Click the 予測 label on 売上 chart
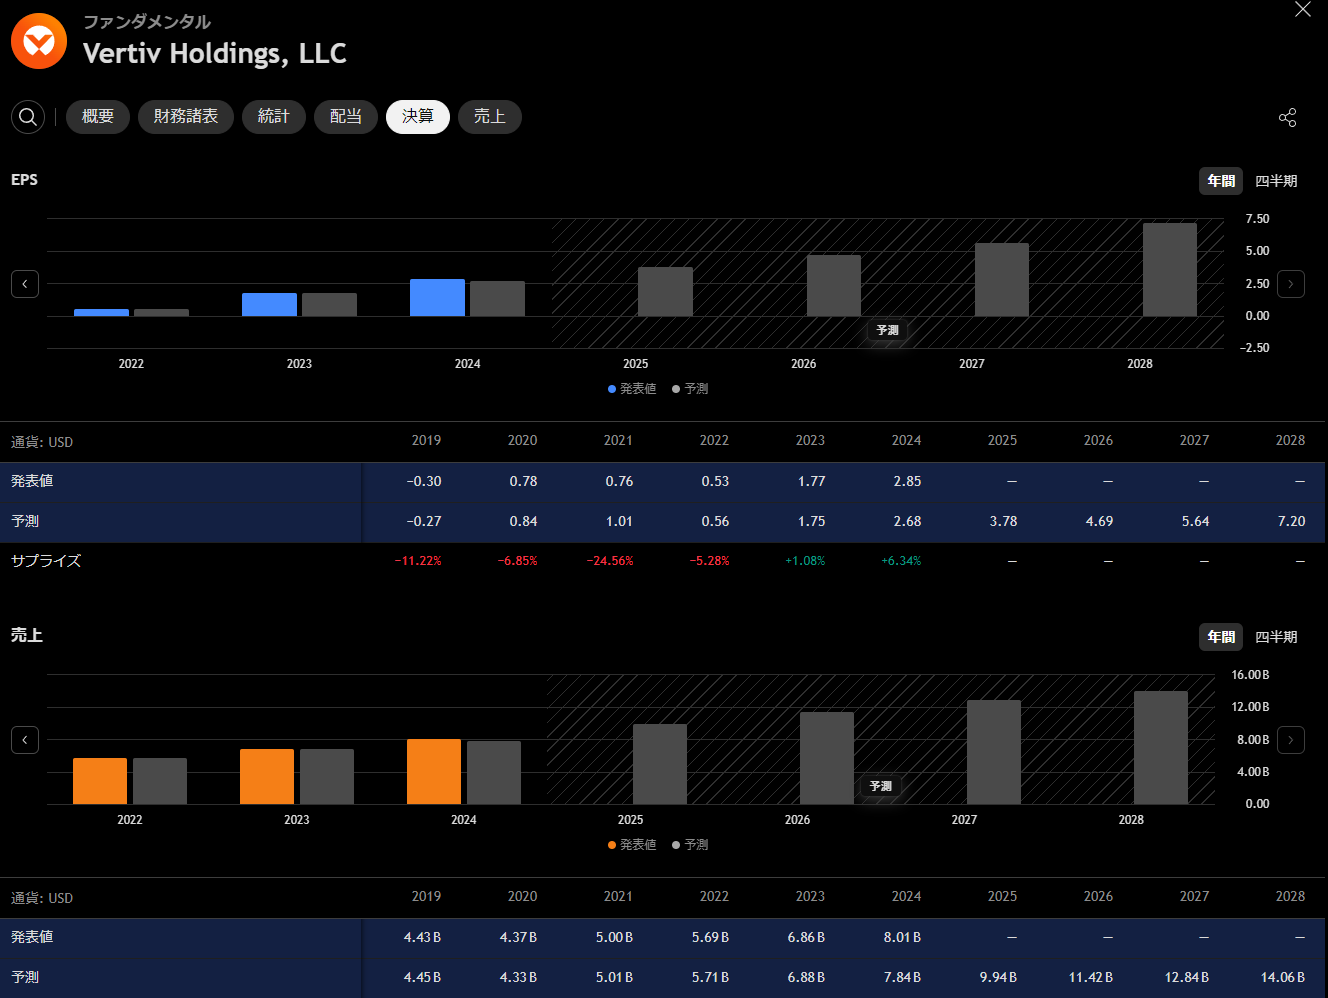This screenshot has height=998, width=1328. coord(881,786)
